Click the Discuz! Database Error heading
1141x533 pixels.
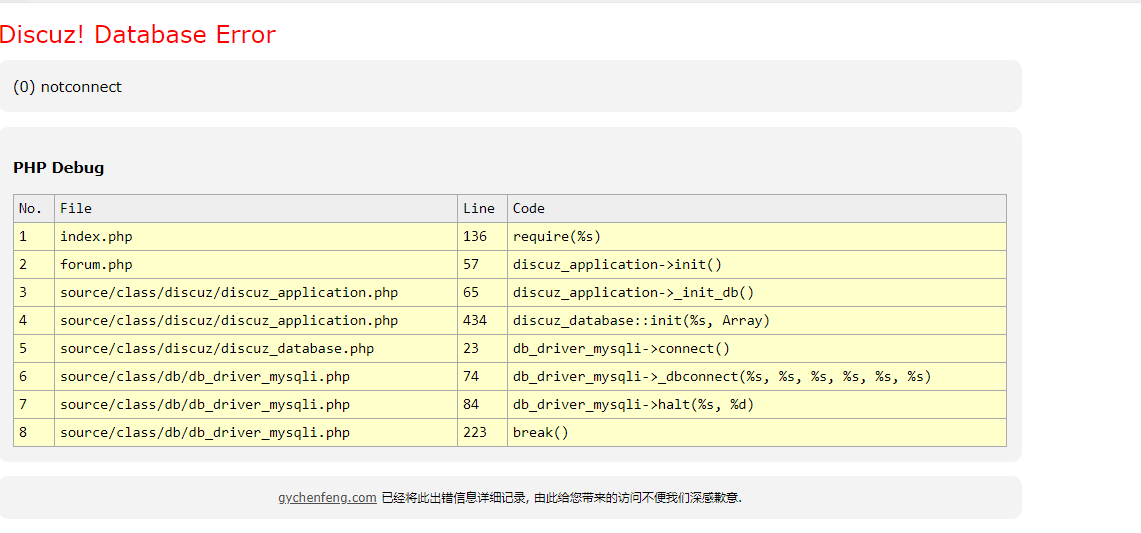(x=138, y=35)
